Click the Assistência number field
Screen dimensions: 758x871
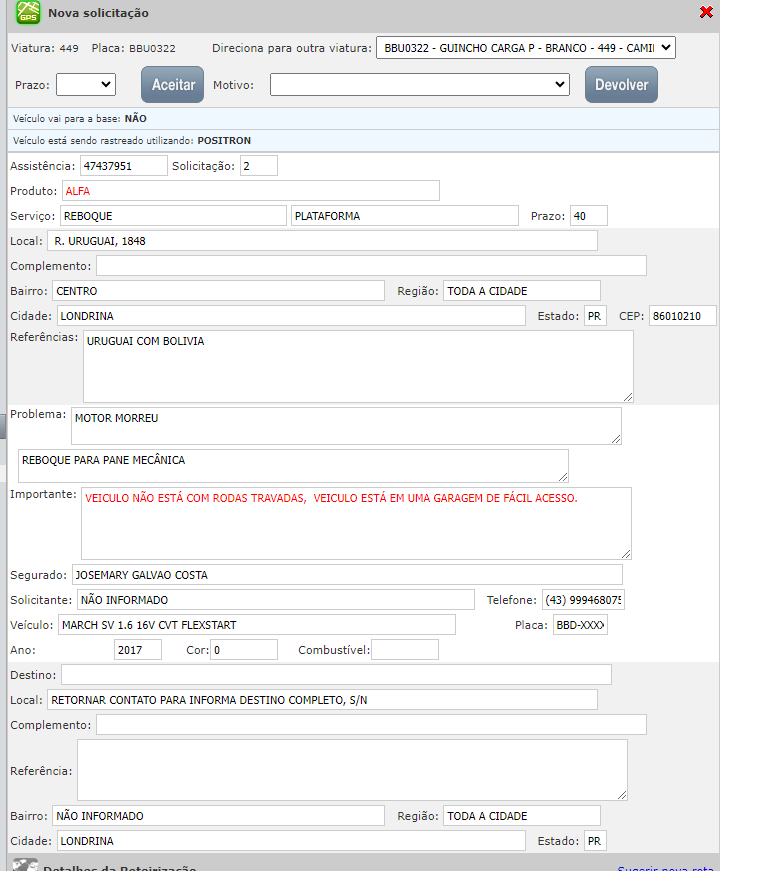click(123, 166)
